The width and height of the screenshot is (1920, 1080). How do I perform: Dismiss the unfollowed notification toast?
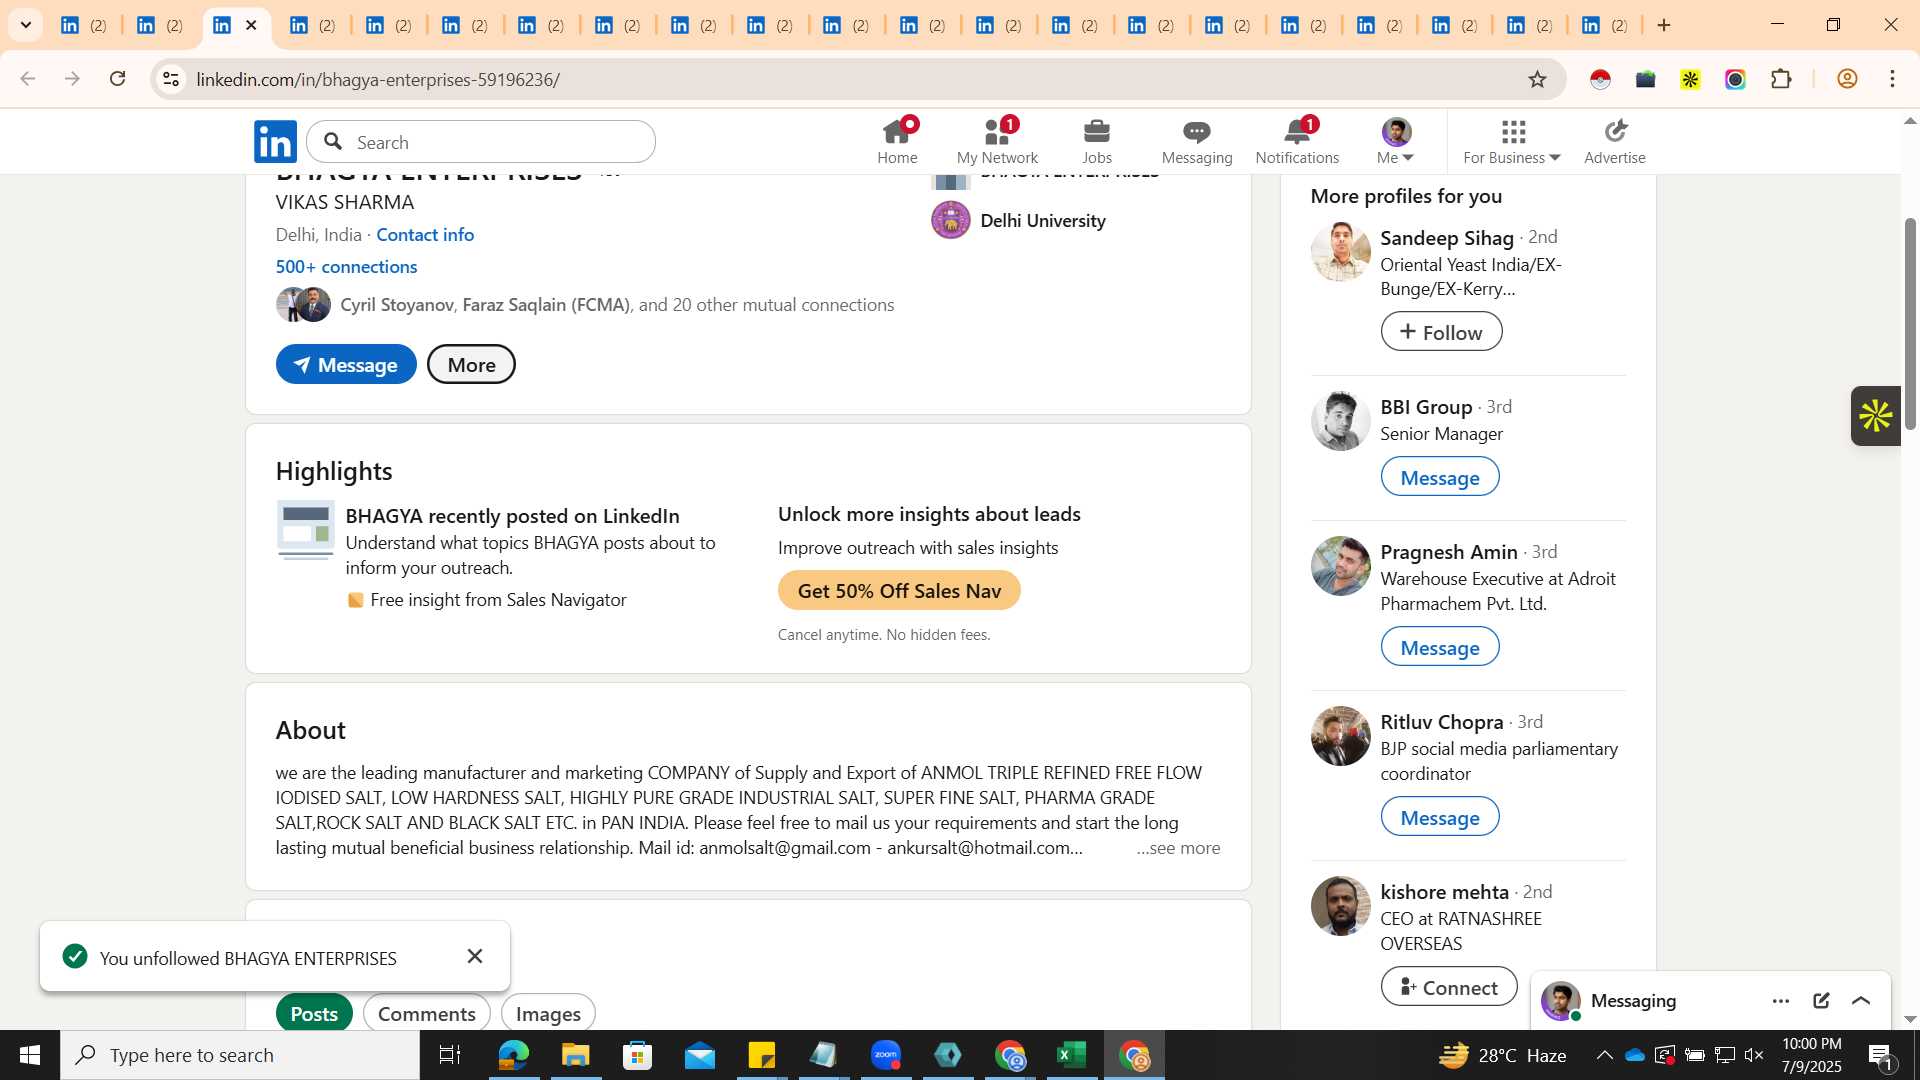[475, 956]
